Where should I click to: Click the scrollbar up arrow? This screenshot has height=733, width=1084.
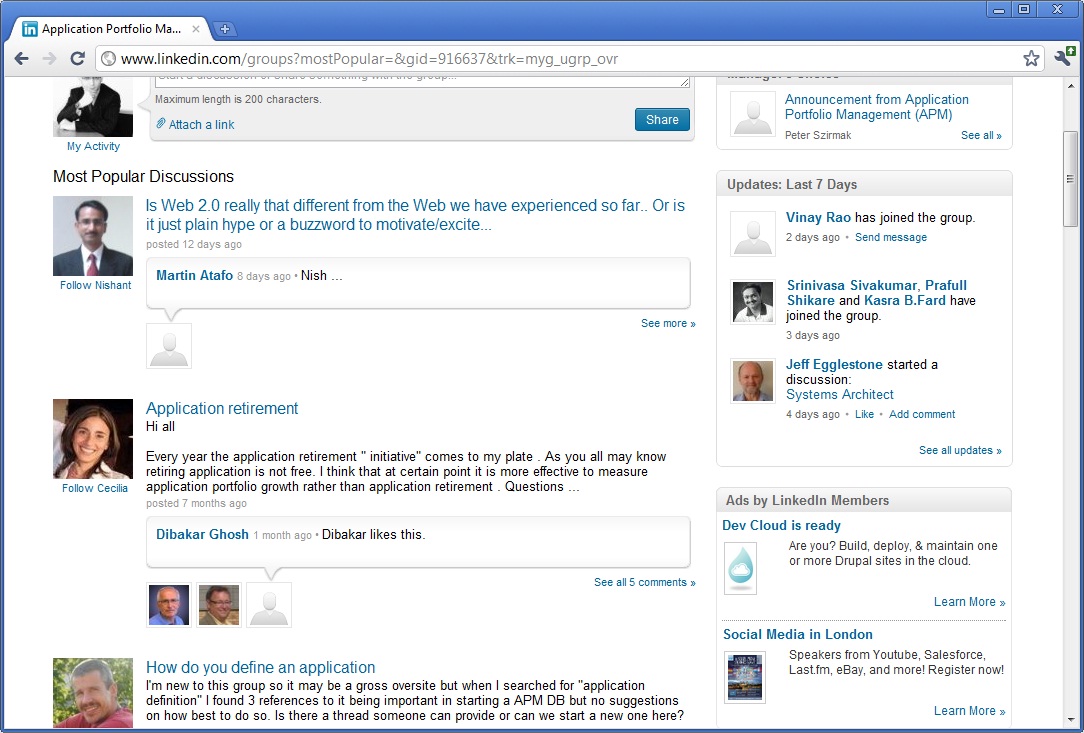coord(1070,84)
